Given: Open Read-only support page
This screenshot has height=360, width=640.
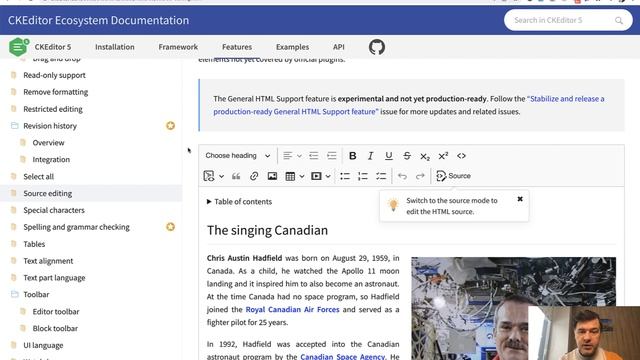Looking at the screenshot, I should click(54, 75).
